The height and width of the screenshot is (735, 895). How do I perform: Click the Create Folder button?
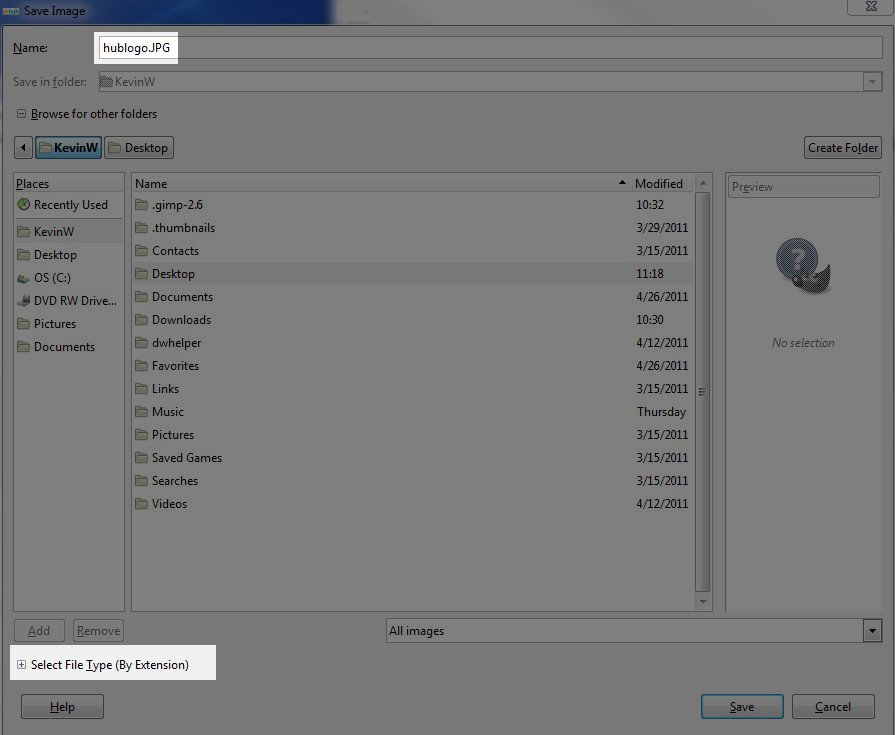pos(842,148)
